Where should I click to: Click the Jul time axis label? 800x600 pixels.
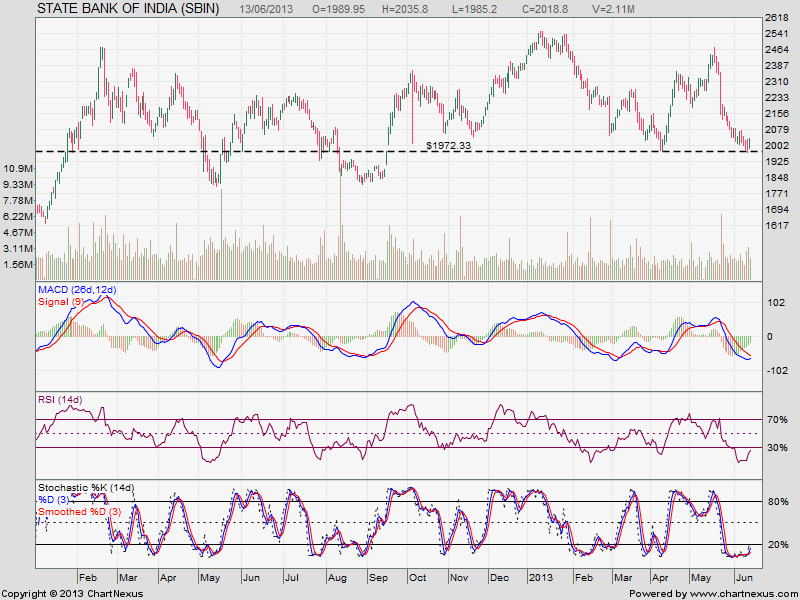click(x=291, y=578)
